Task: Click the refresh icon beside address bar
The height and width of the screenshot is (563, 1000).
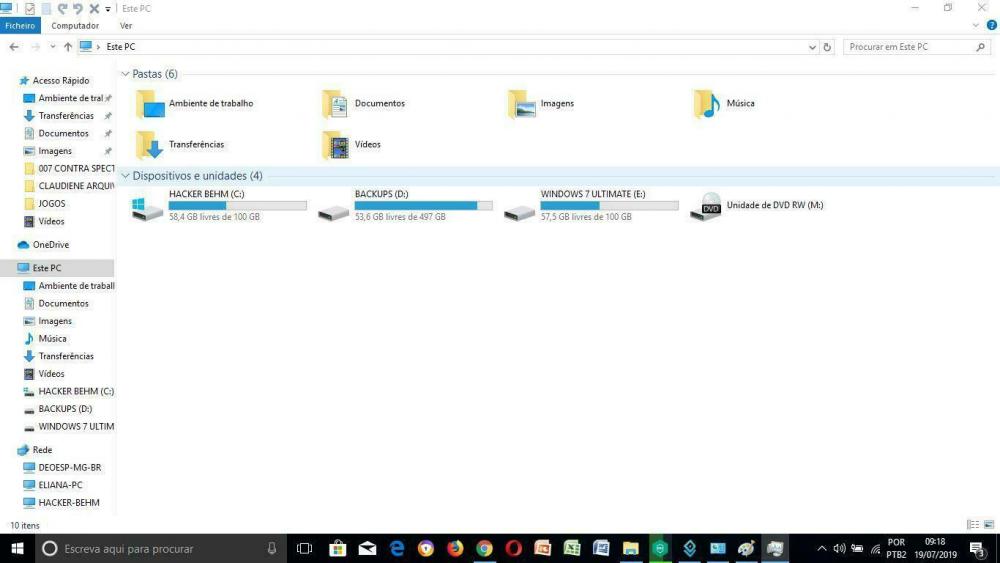Action: point(828,47)
